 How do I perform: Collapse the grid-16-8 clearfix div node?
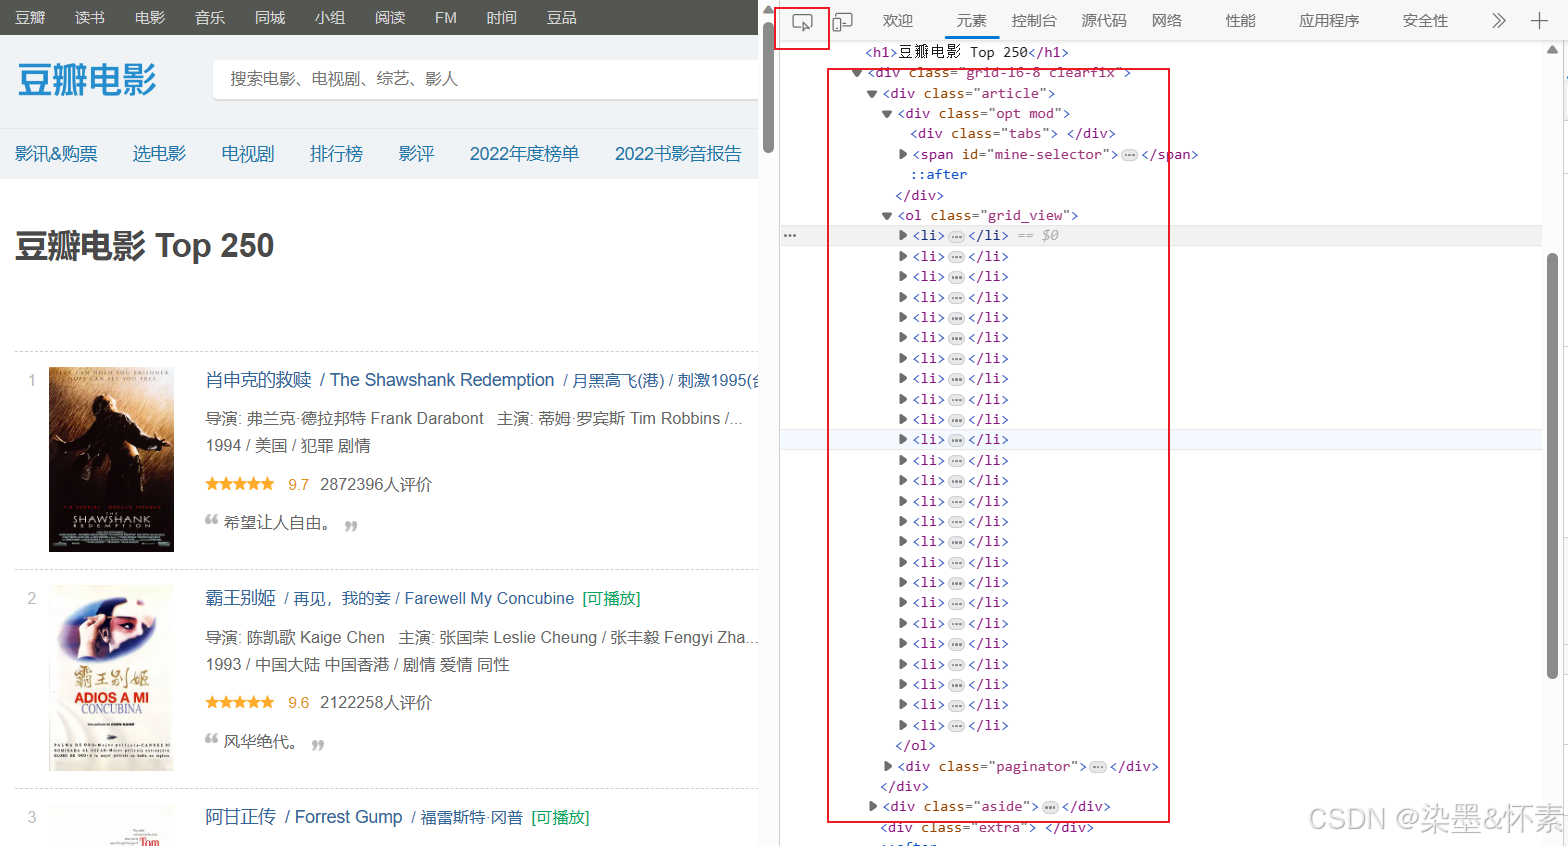857,73
